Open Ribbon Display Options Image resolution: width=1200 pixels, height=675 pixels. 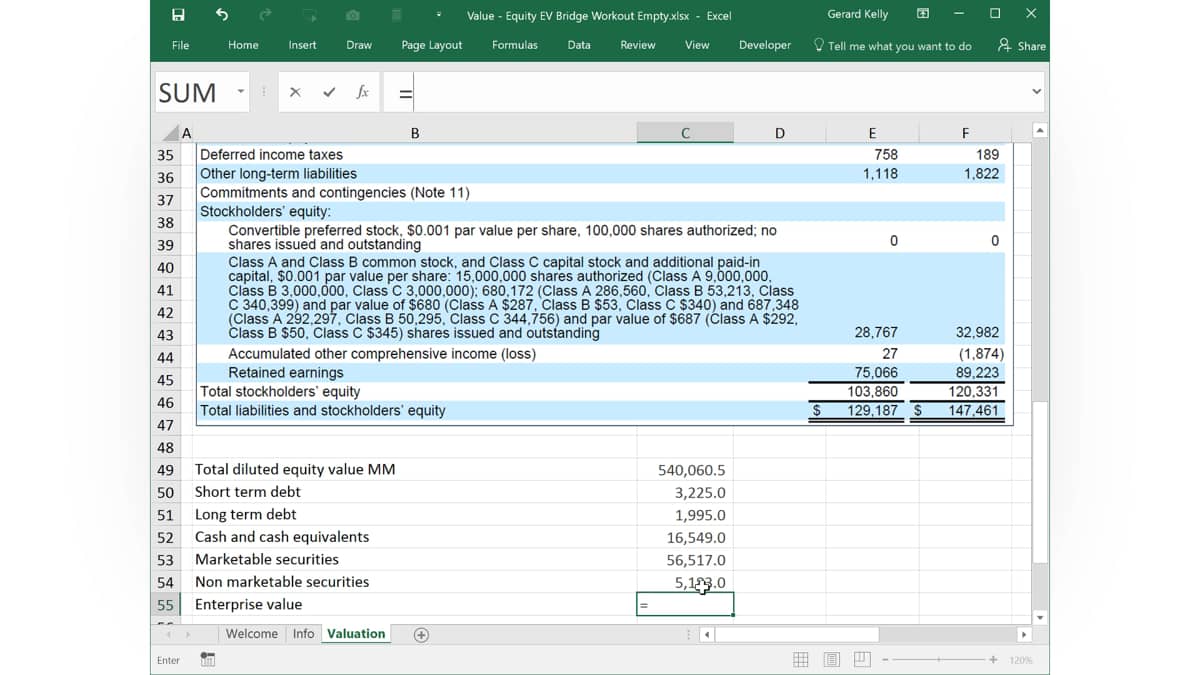tap(922, 14)
